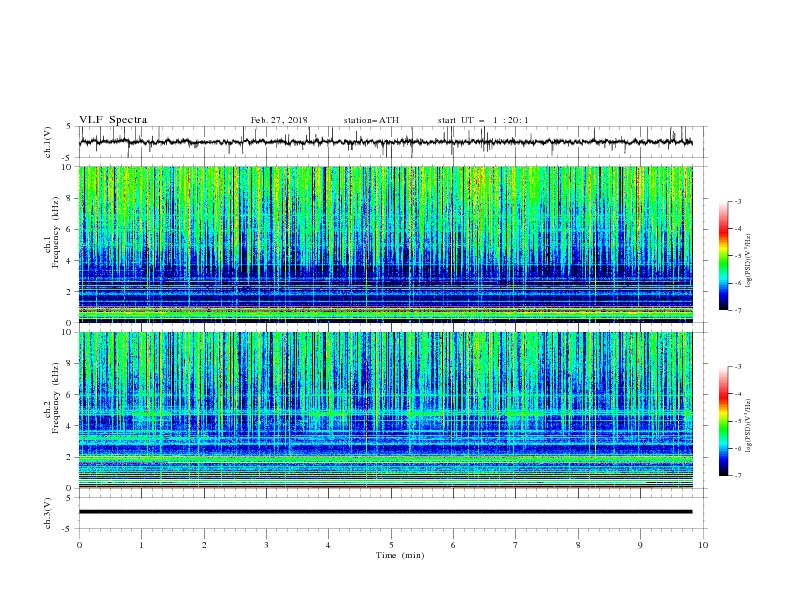
Task: Click the 'Time (min)' axis title
Action: coord(400,555)
